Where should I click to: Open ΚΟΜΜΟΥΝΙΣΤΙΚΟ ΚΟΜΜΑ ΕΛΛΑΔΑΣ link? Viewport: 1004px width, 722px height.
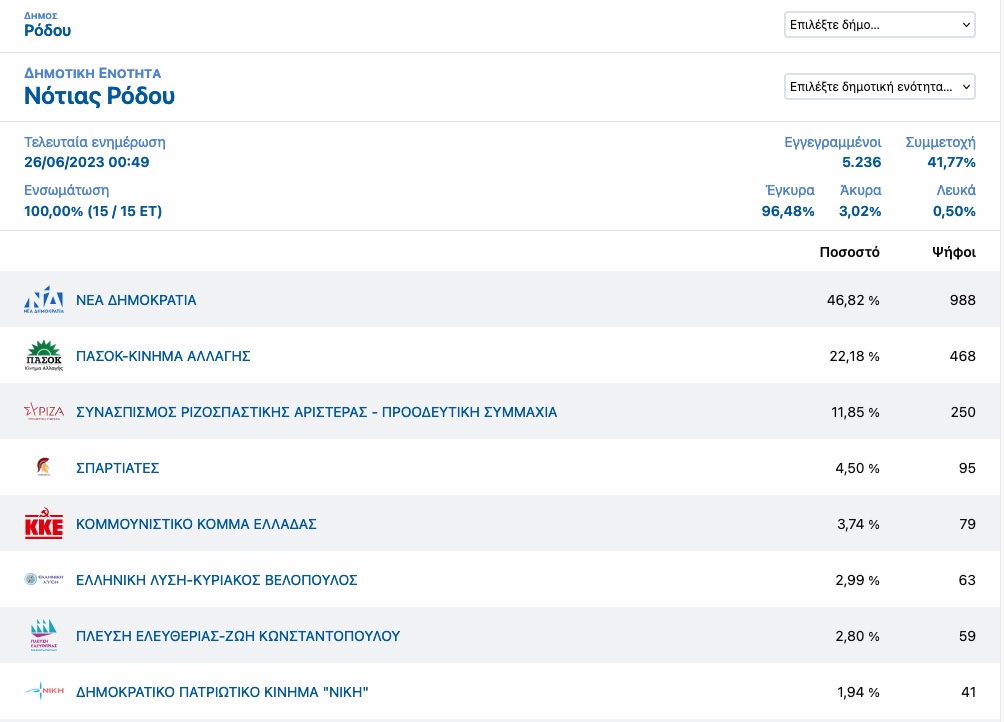click(x=197, y=524)
